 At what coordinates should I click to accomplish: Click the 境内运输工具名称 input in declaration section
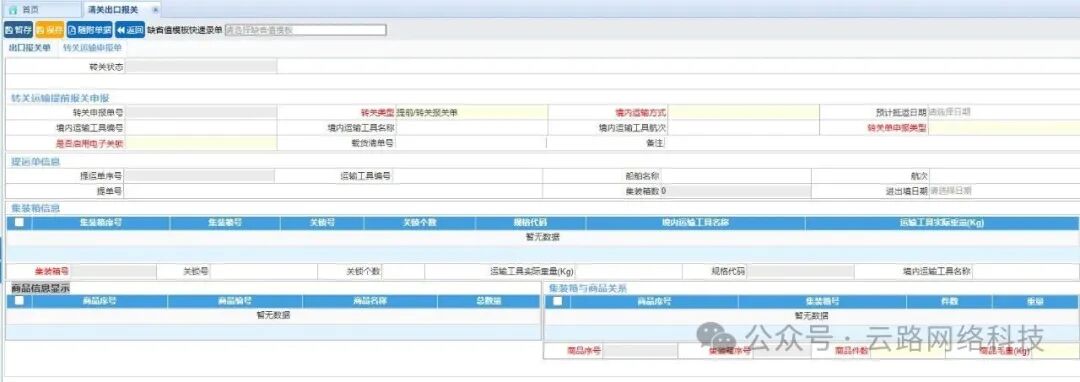coord(471,127)
